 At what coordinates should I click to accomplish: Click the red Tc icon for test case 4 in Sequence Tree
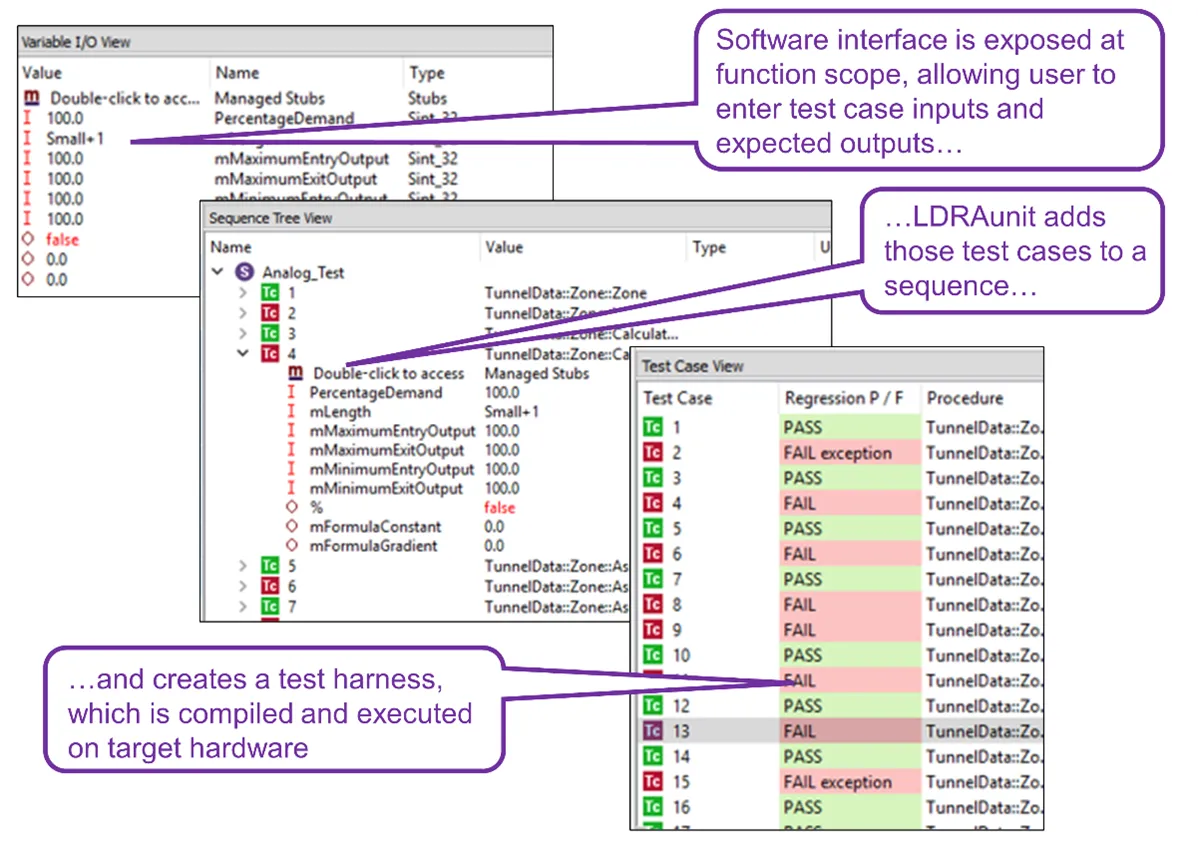point(270,354)
